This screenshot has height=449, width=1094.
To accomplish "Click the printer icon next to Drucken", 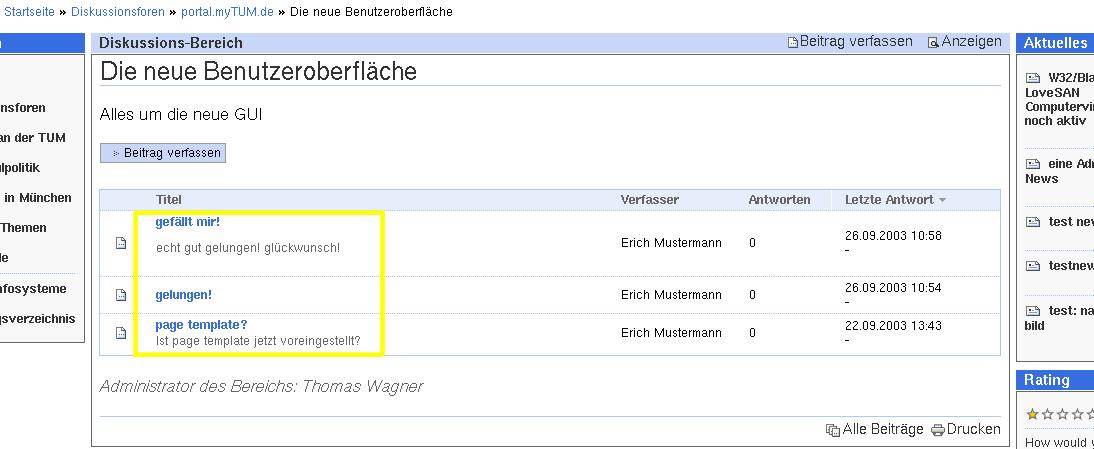I will point(937,430).
